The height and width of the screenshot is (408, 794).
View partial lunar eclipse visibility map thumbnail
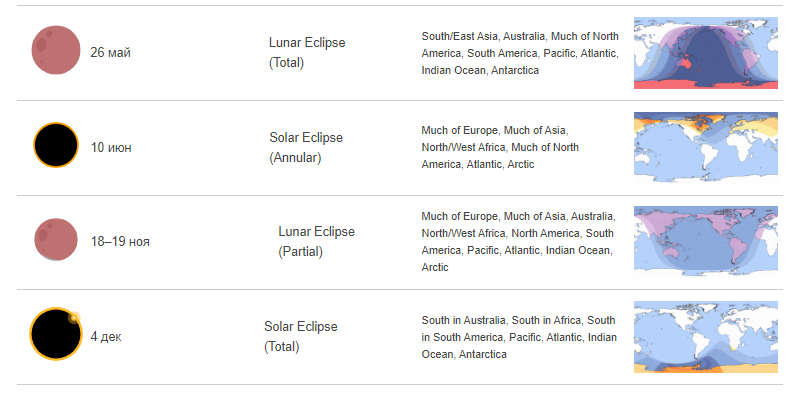(706, 241)
